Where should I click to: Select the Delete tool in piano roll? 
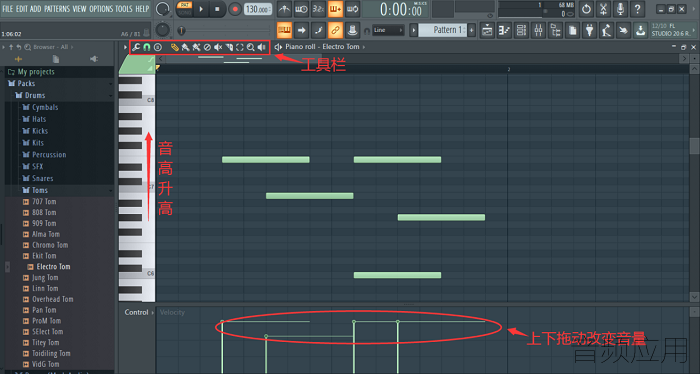(207, 47)
